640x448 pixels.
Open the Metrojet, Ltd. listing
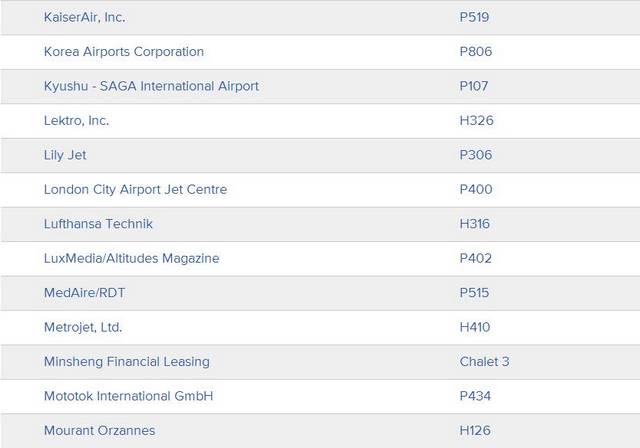(x=83, y=327)
